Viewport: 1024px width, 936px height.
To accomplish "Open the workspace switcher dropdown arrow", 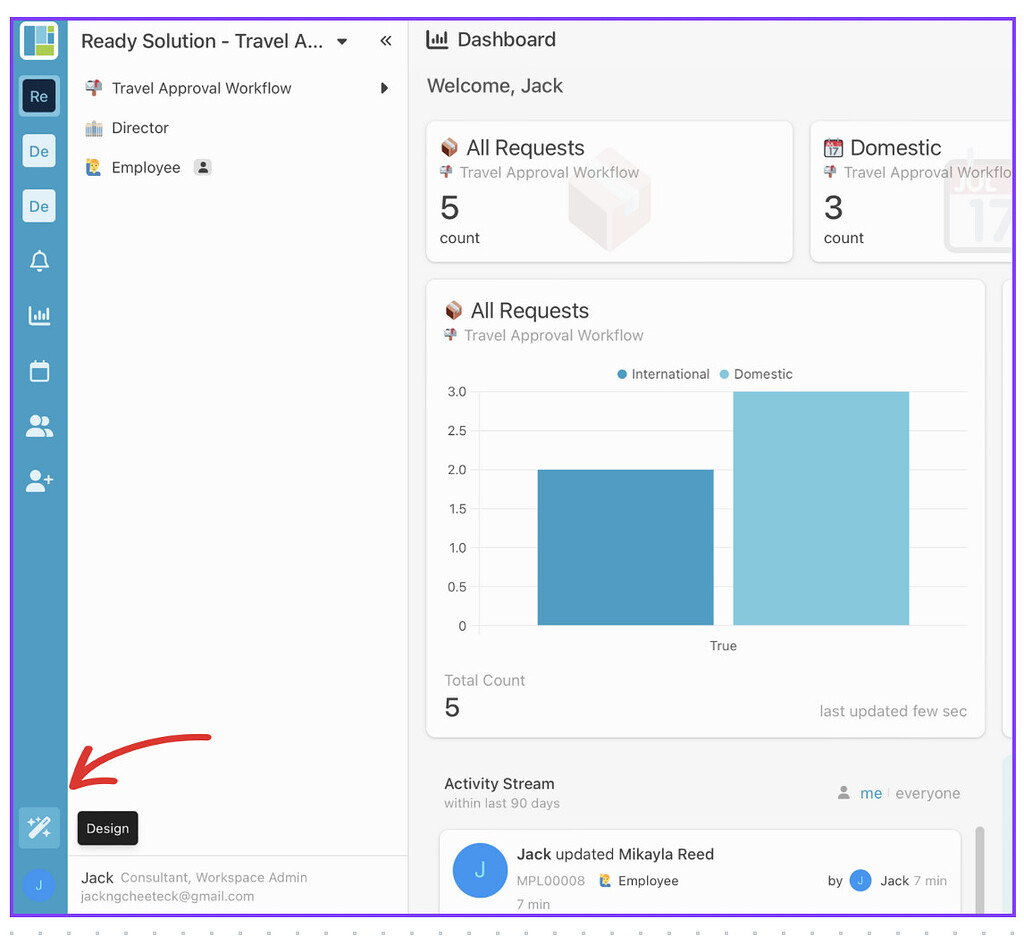I will pyautogui.click(x=341, y=42).
